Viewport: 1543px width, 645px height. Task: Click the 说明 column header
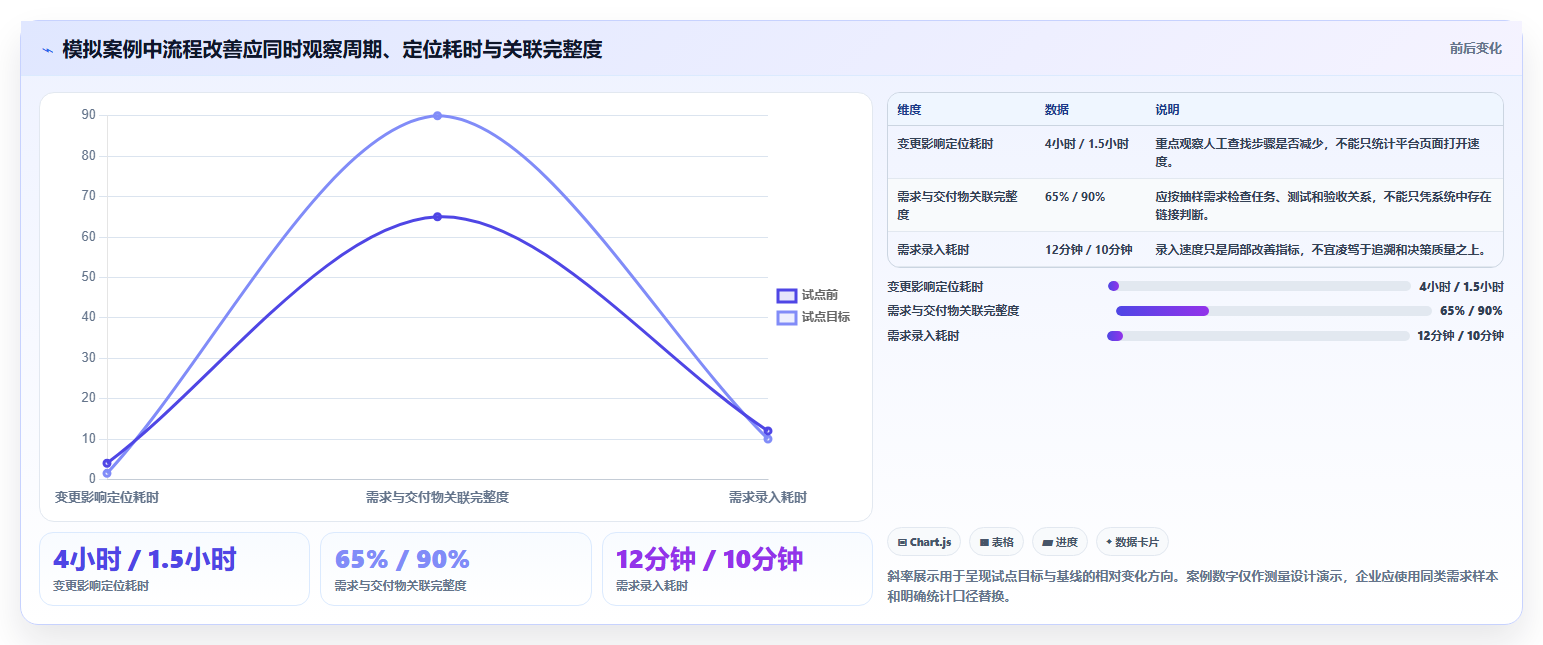tap(1167, 110)
